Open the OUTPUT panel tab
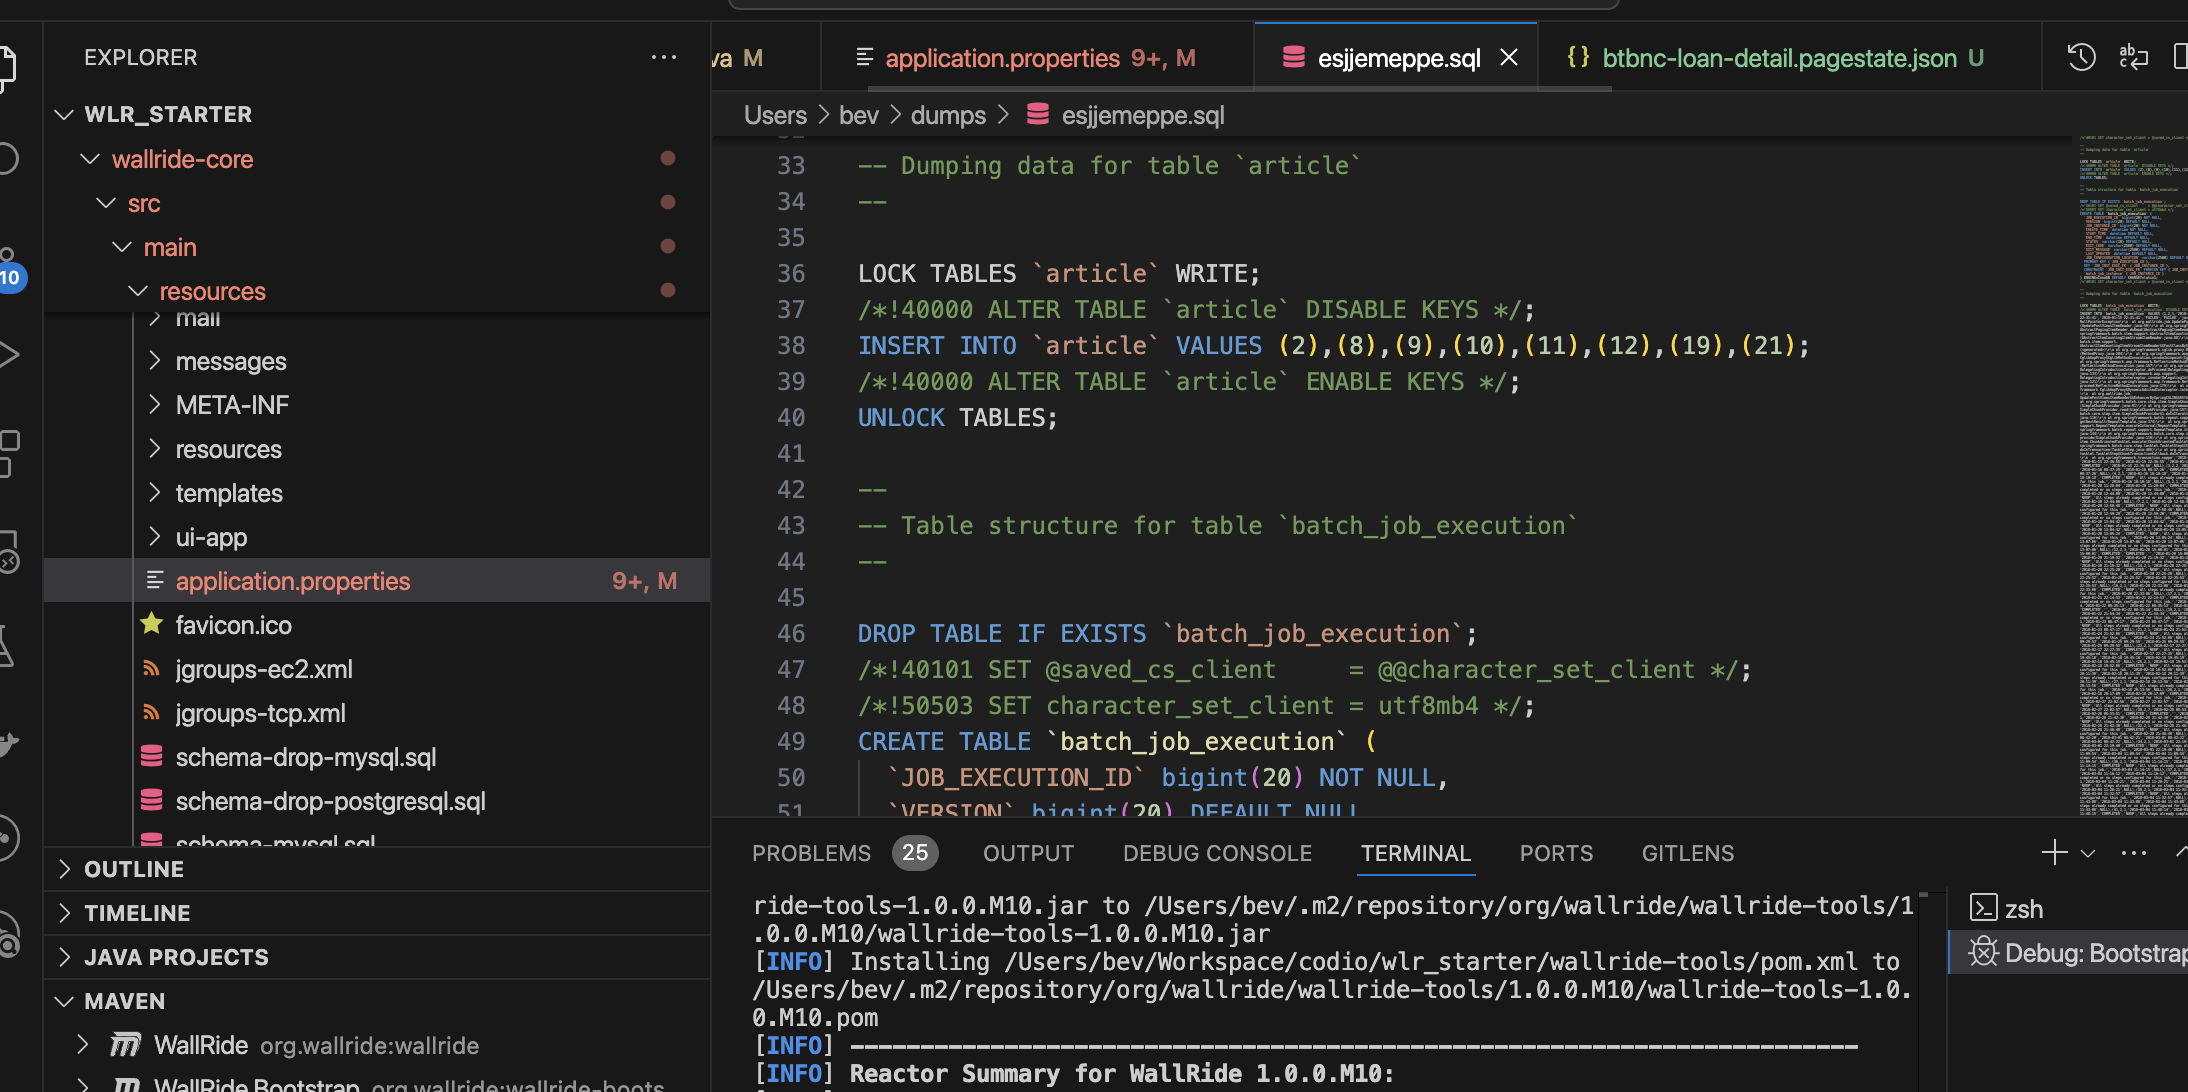2188x1092 pixels. [1028, 853]
